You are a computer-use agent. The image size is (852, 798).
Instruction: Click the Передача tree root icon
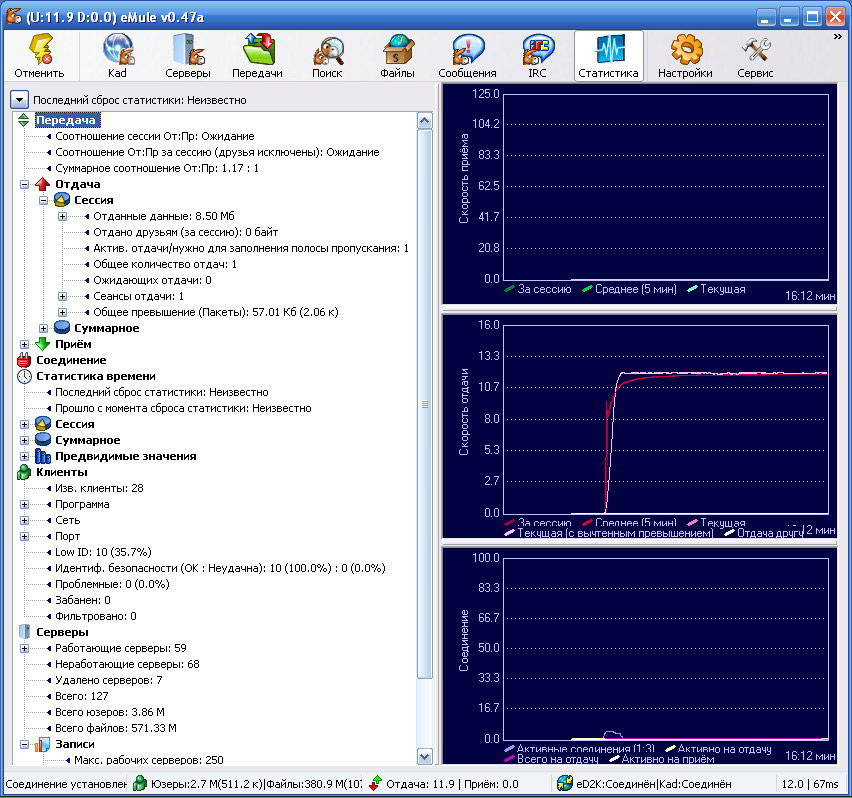click(23, 120)
